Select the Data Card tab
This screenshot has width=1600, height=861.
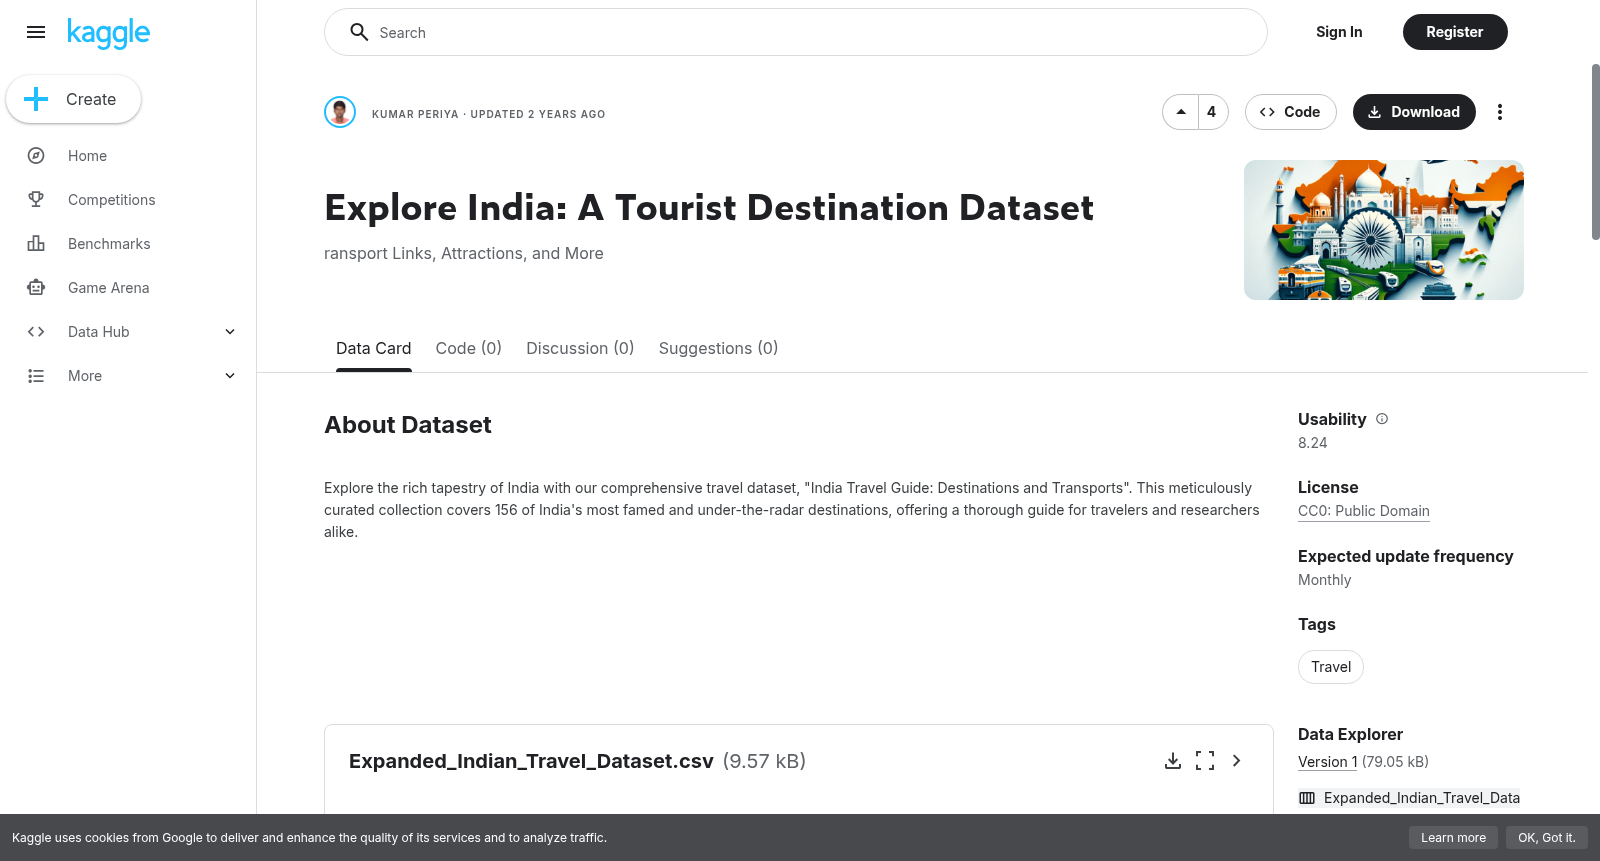coord(374,348)
